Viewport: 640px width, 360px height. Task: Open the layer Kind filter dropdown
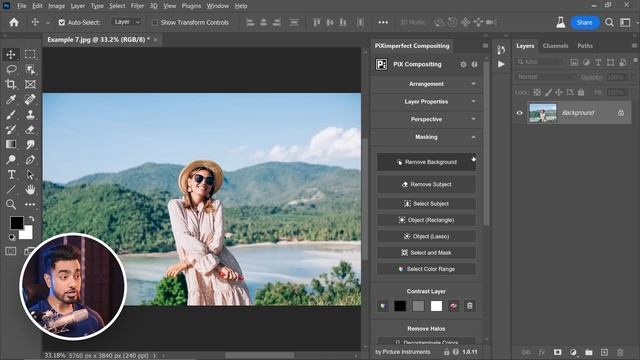click(x=540, y=62)
